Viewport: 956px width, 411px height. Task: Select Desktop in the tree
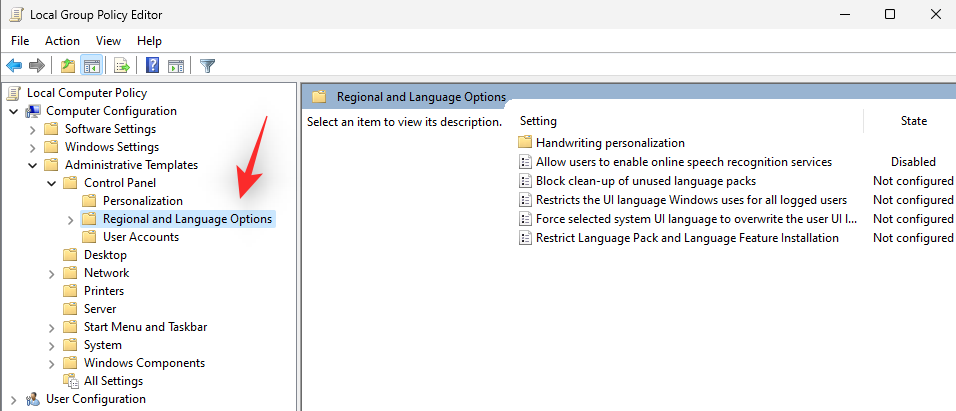pos(105,255)
